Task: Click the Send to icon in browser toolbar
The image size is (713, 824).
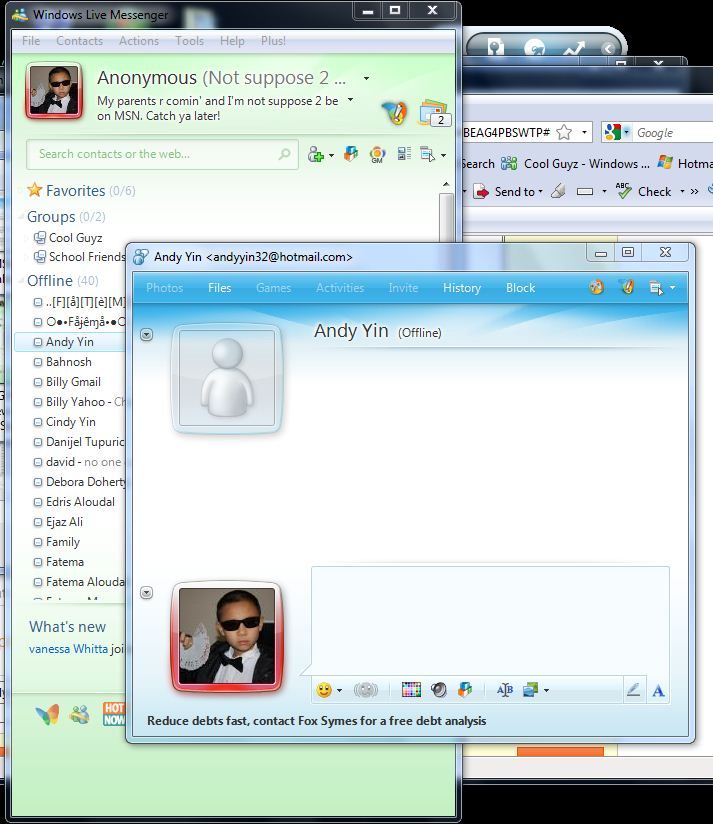Action: (481, 191)
